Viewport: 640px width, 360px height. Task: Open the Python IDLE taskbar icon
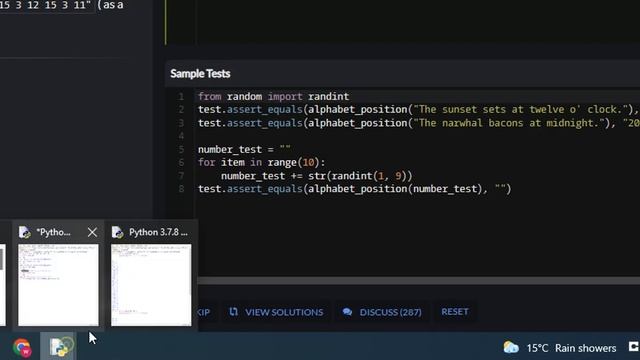pyautogui.click(x=60, y=347)
